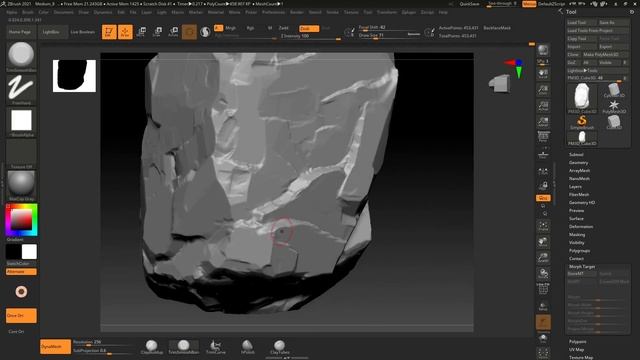Select the Scale gizmo mode icon
This screenshot has width=640, height=360.
coord(157,32)
